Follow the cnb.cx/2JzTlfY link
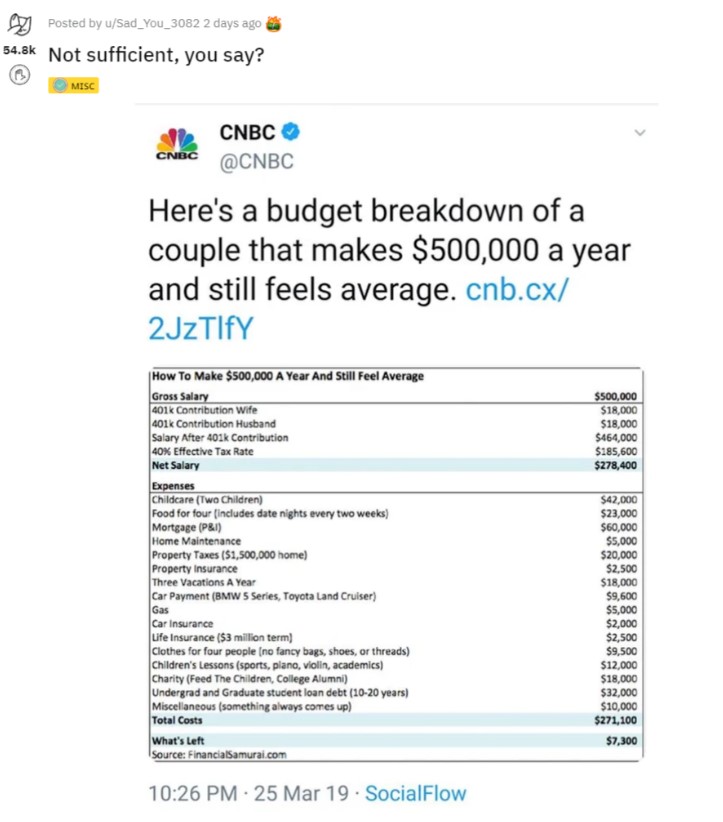Viewport: 723px width, 822px height. [359, 308]
